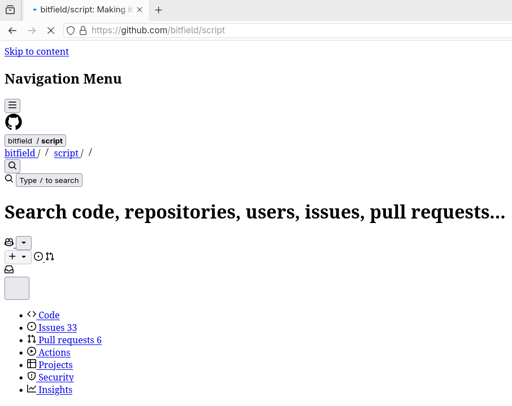Click the shield tracking protection icon in address bar
Screen dimensions: 512x406
[x=70, y=31]
